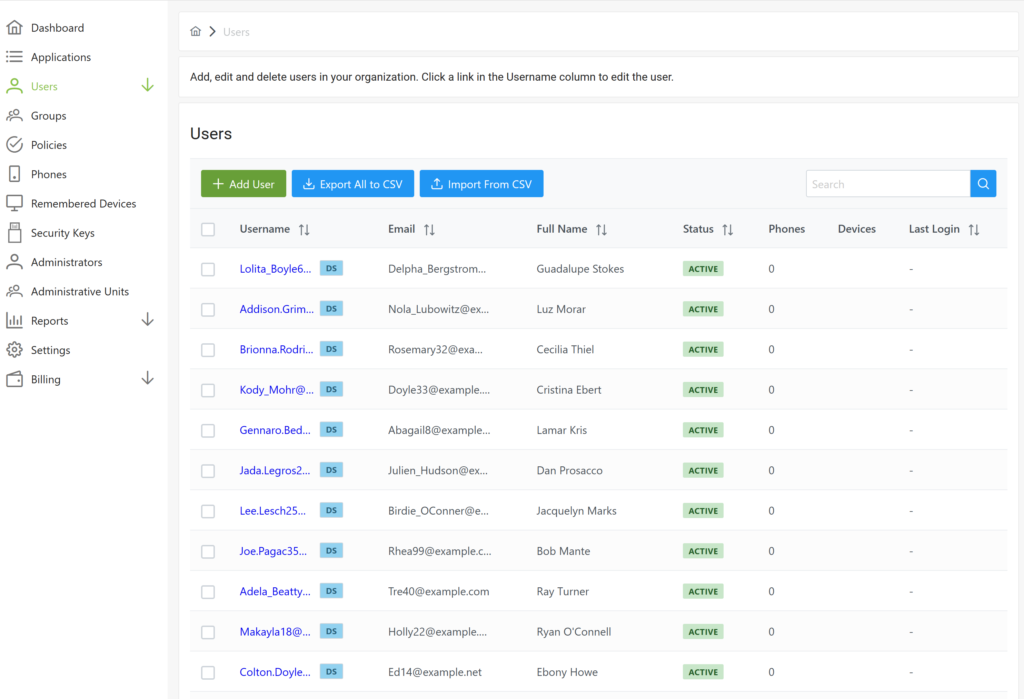The height and width of the screenshot is (699, 1024).
Task: Click the search magnifier icon
Action: [983, 183]
